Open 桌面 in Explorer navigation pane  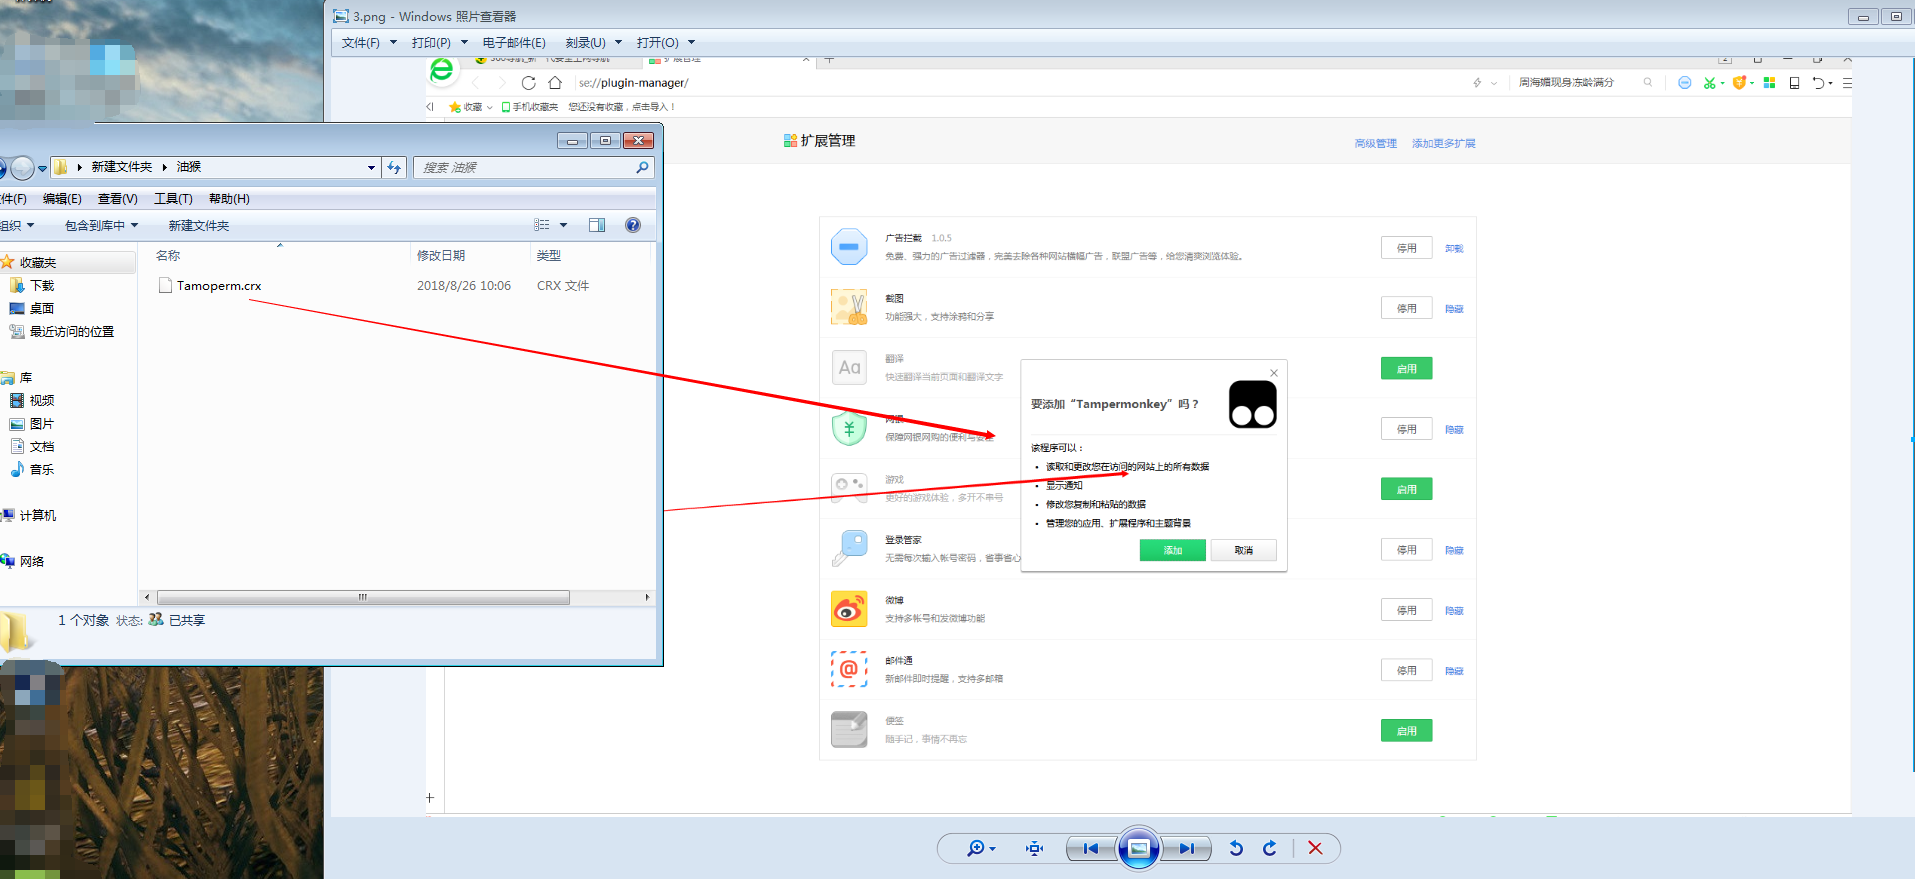pos(42,309)
